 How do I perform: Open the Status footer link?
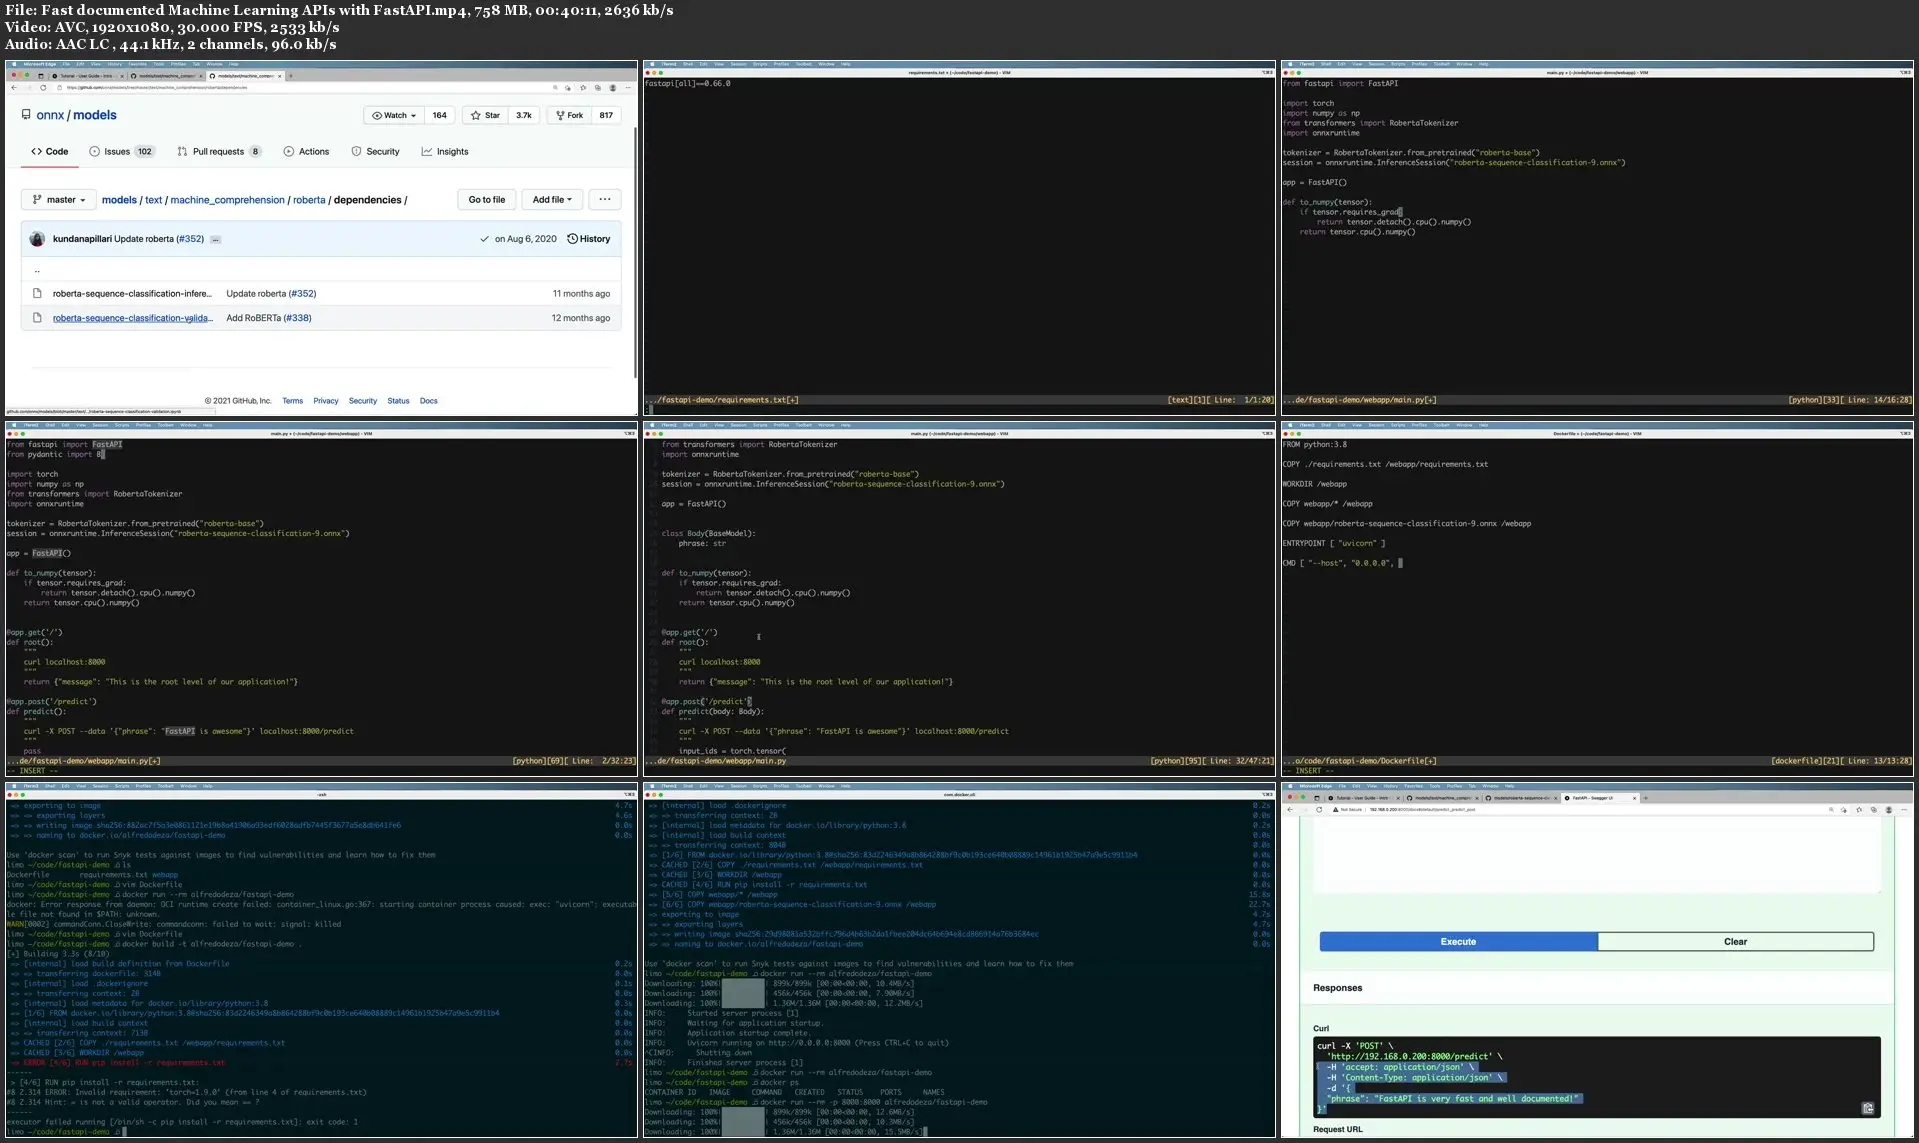398,401
